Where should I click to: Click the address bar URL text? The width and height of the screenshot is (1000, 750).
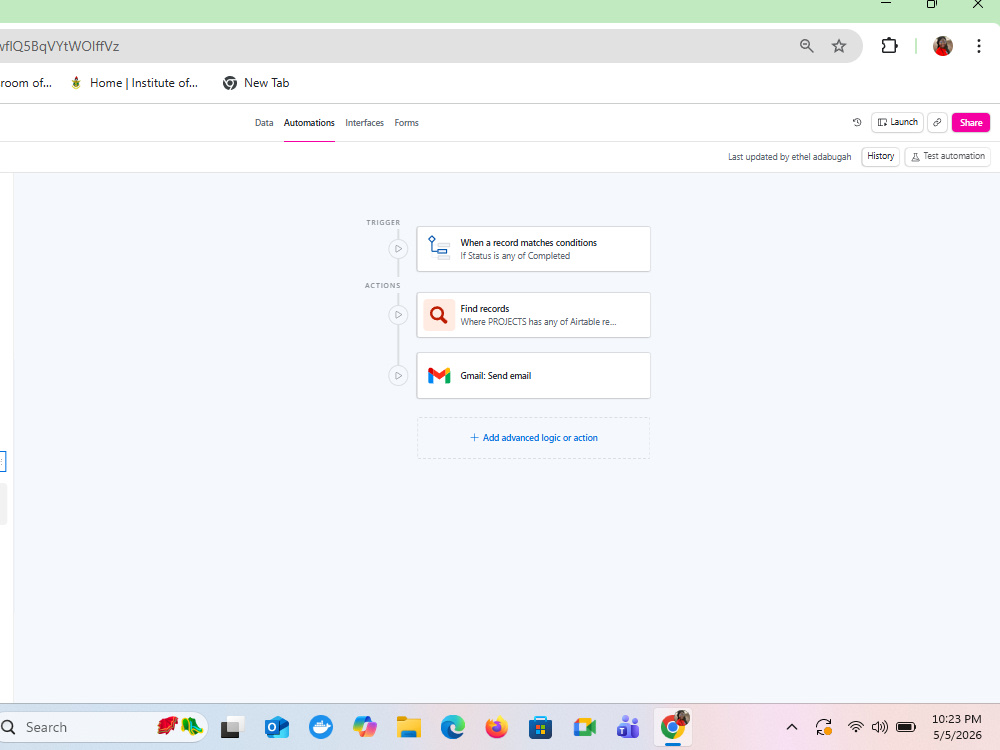(x=59, y=46)
